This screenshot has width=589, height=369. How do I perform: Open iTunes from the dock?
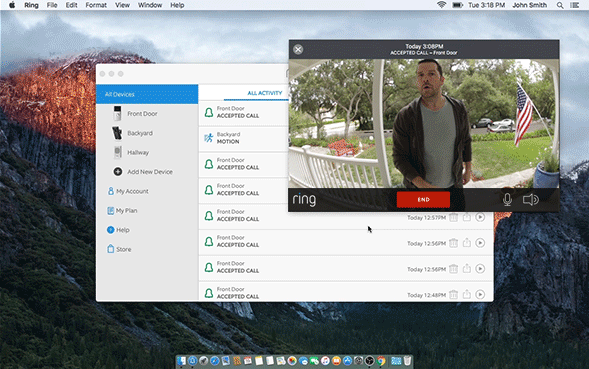(x=325, y=361)
